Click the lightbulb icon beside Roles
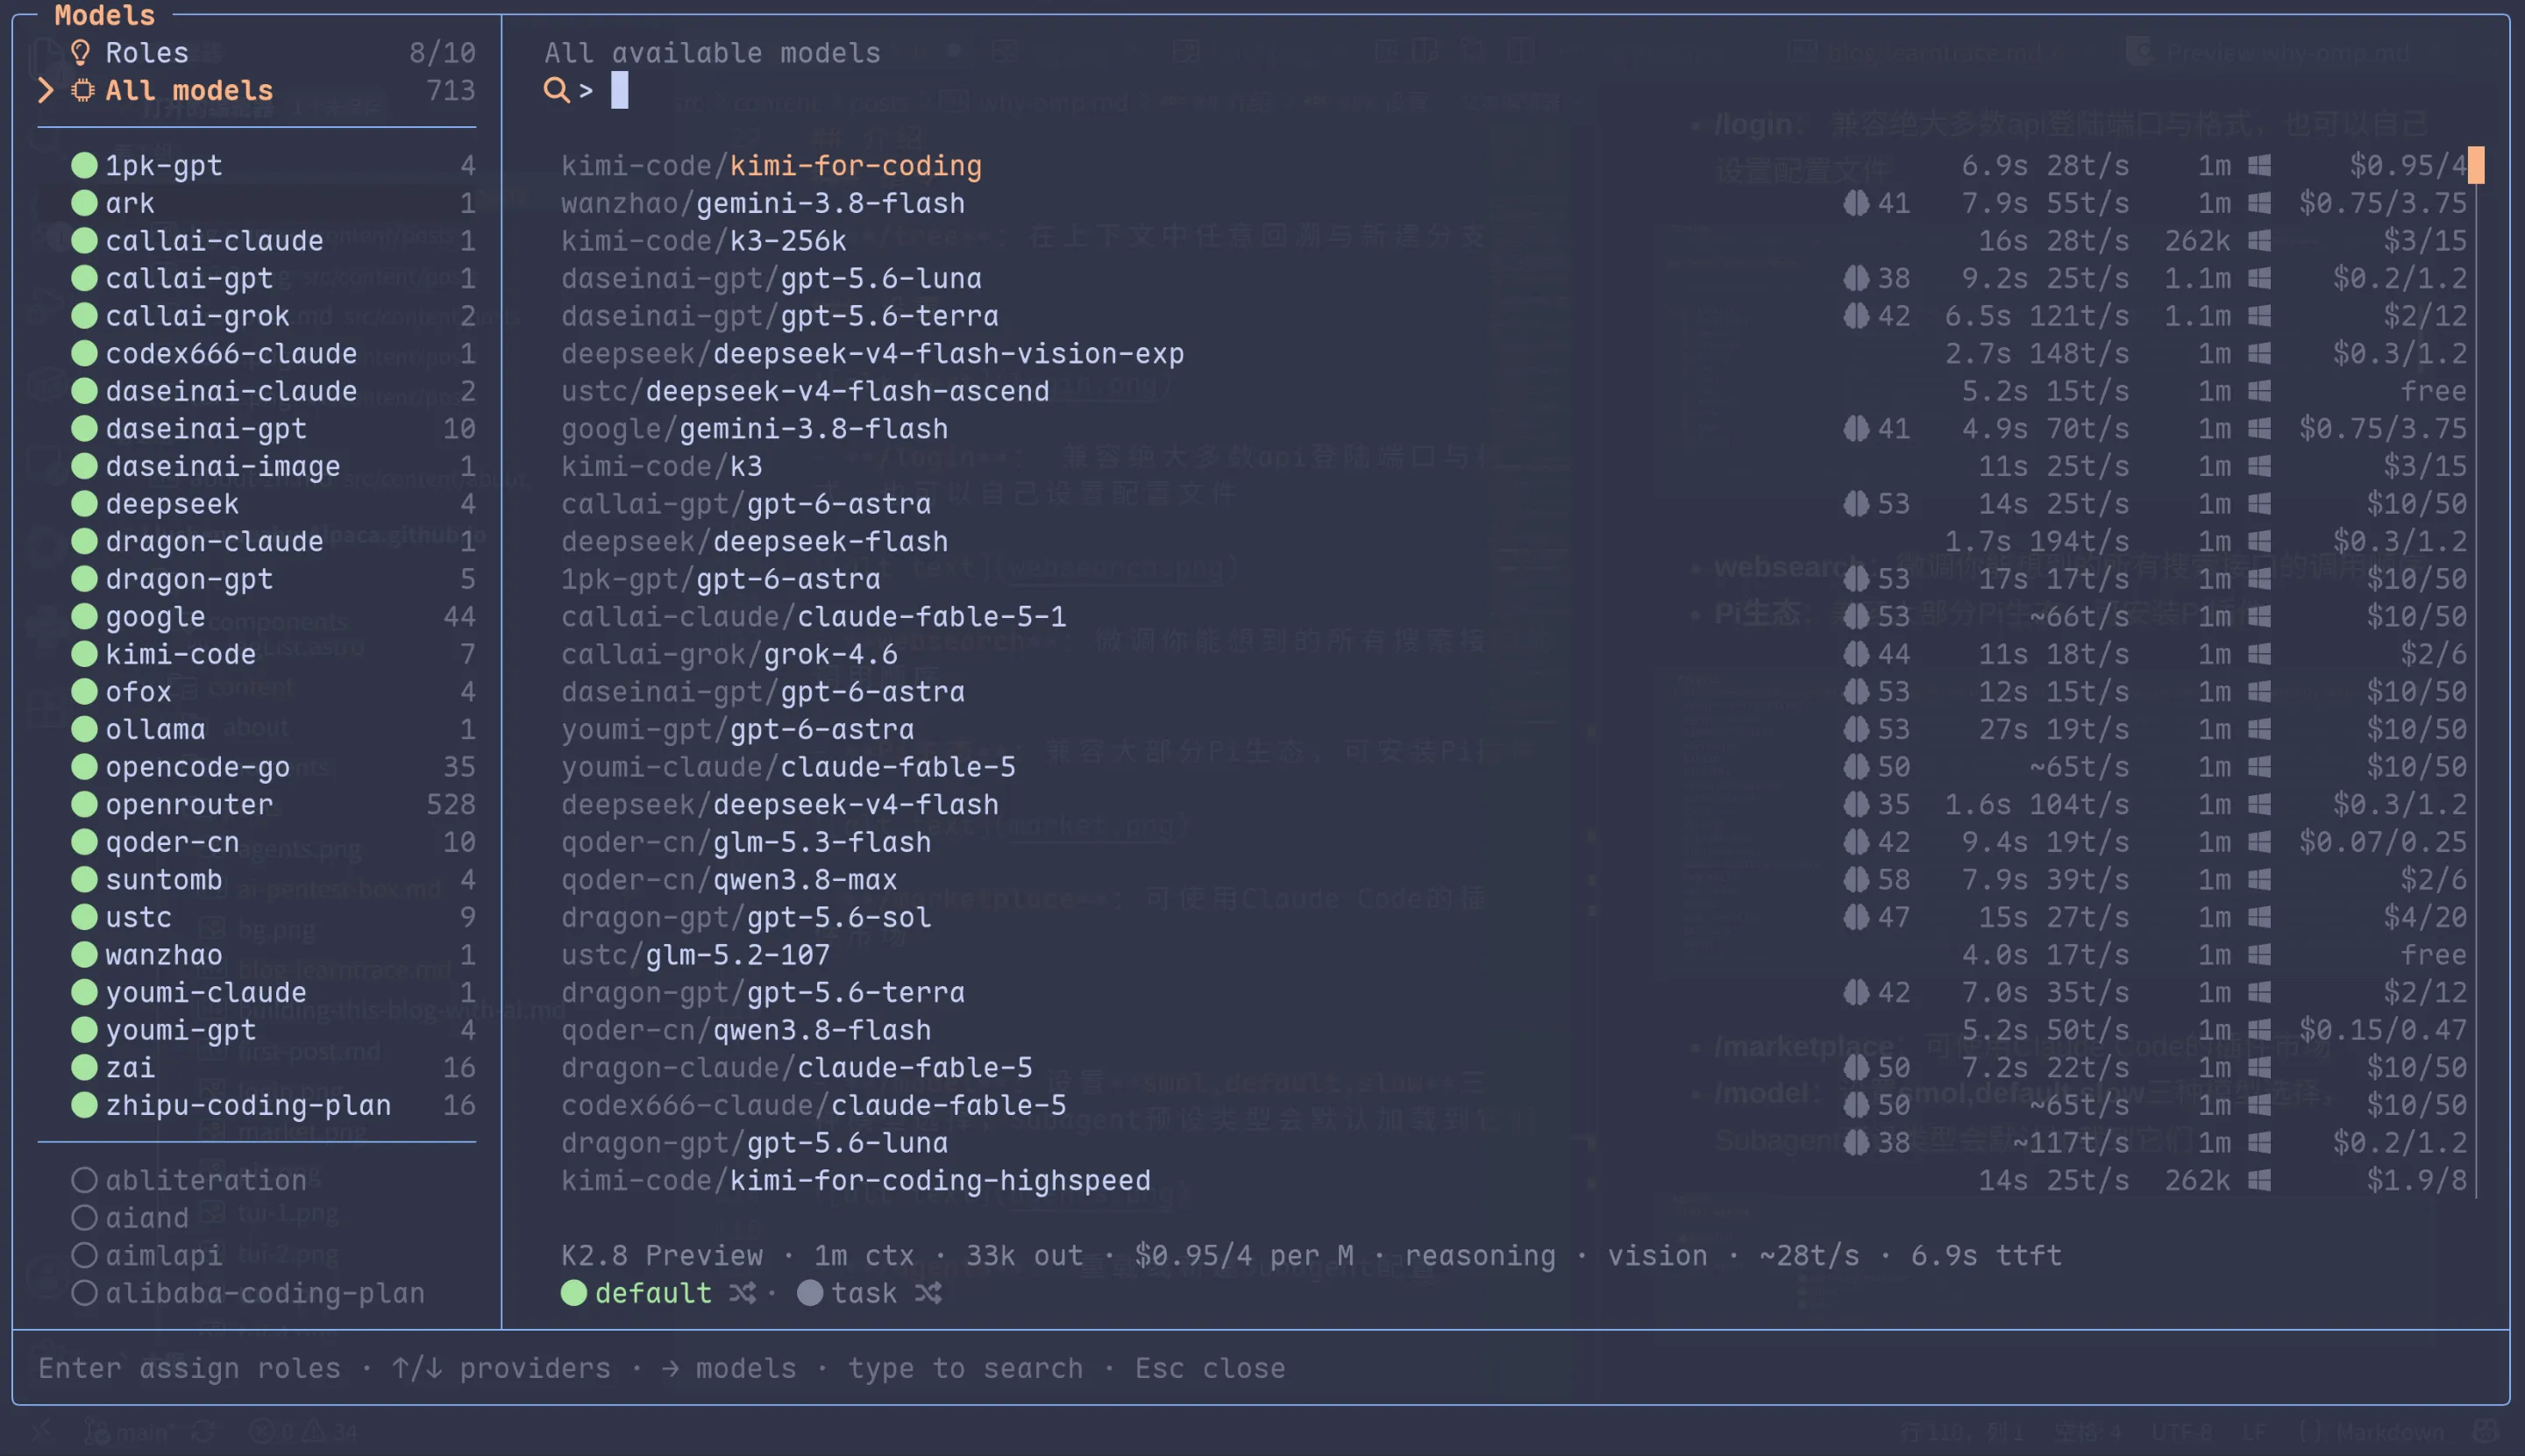 pyautogui.click(x=81, y=52)
